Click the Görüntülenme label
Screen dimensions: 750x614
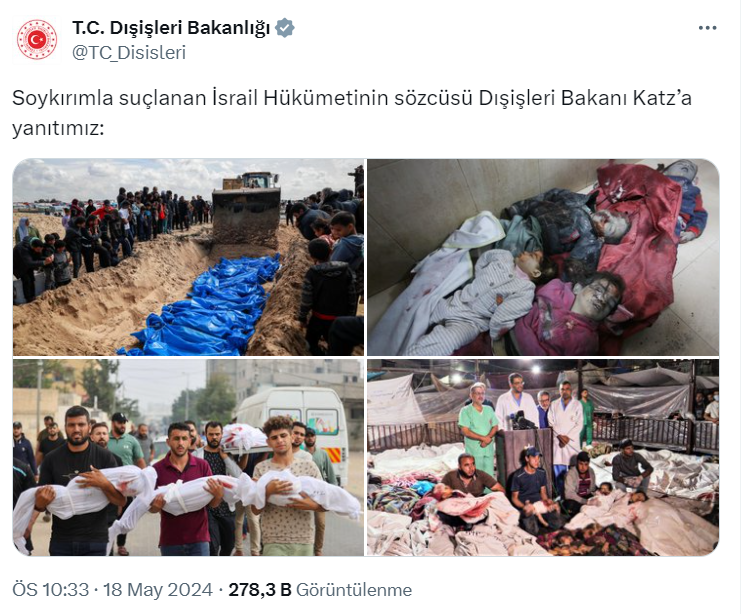tap(354, 590)
